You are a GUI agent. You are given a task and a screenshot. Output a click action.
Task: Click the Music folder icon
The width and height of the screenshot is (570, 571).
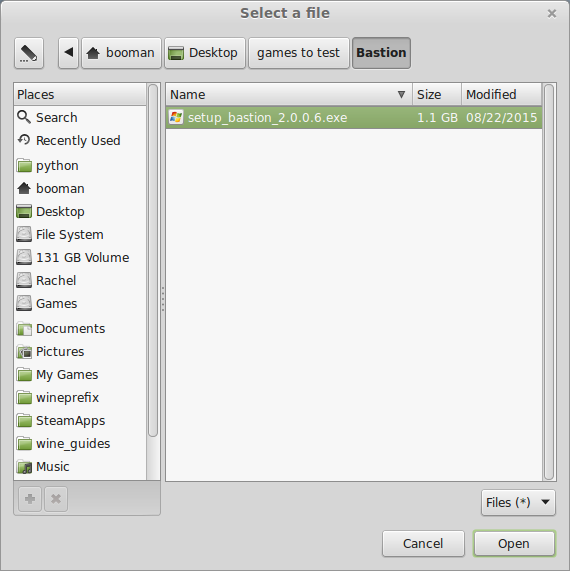point(24,466)
